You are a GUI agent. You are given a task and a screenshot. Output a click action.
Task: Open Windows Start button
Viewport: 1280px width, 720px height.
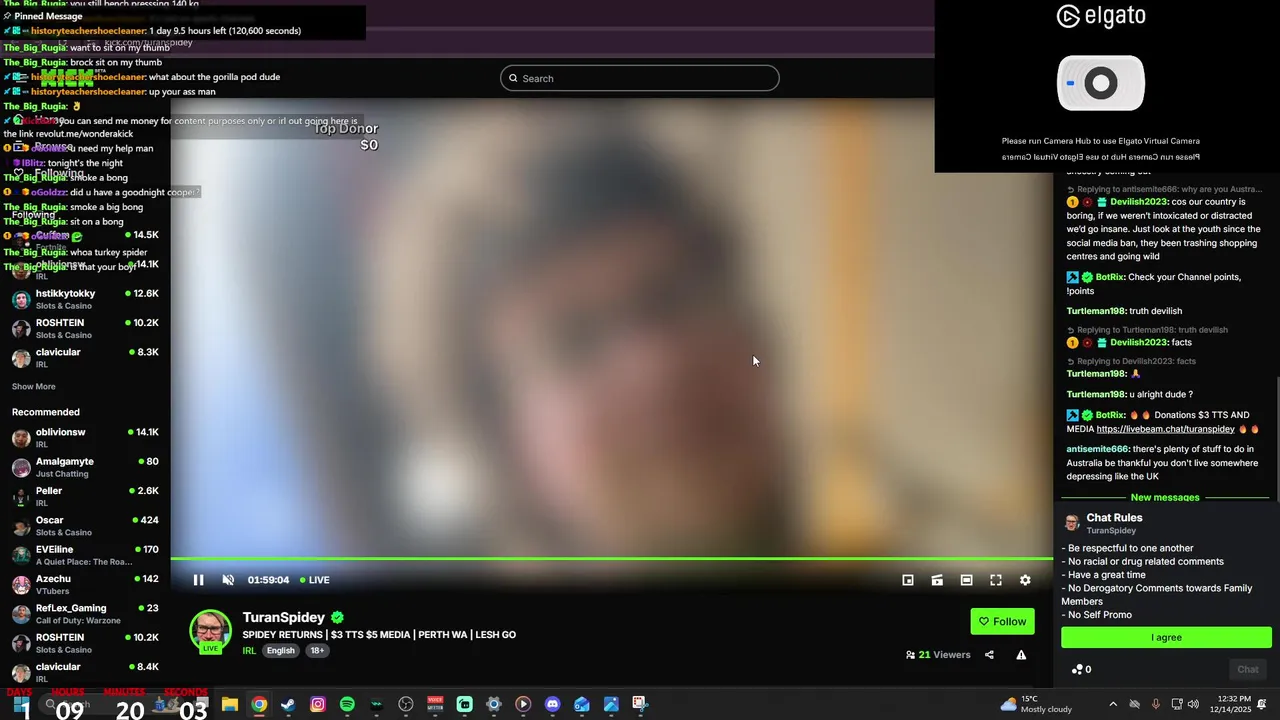point(21,704)
